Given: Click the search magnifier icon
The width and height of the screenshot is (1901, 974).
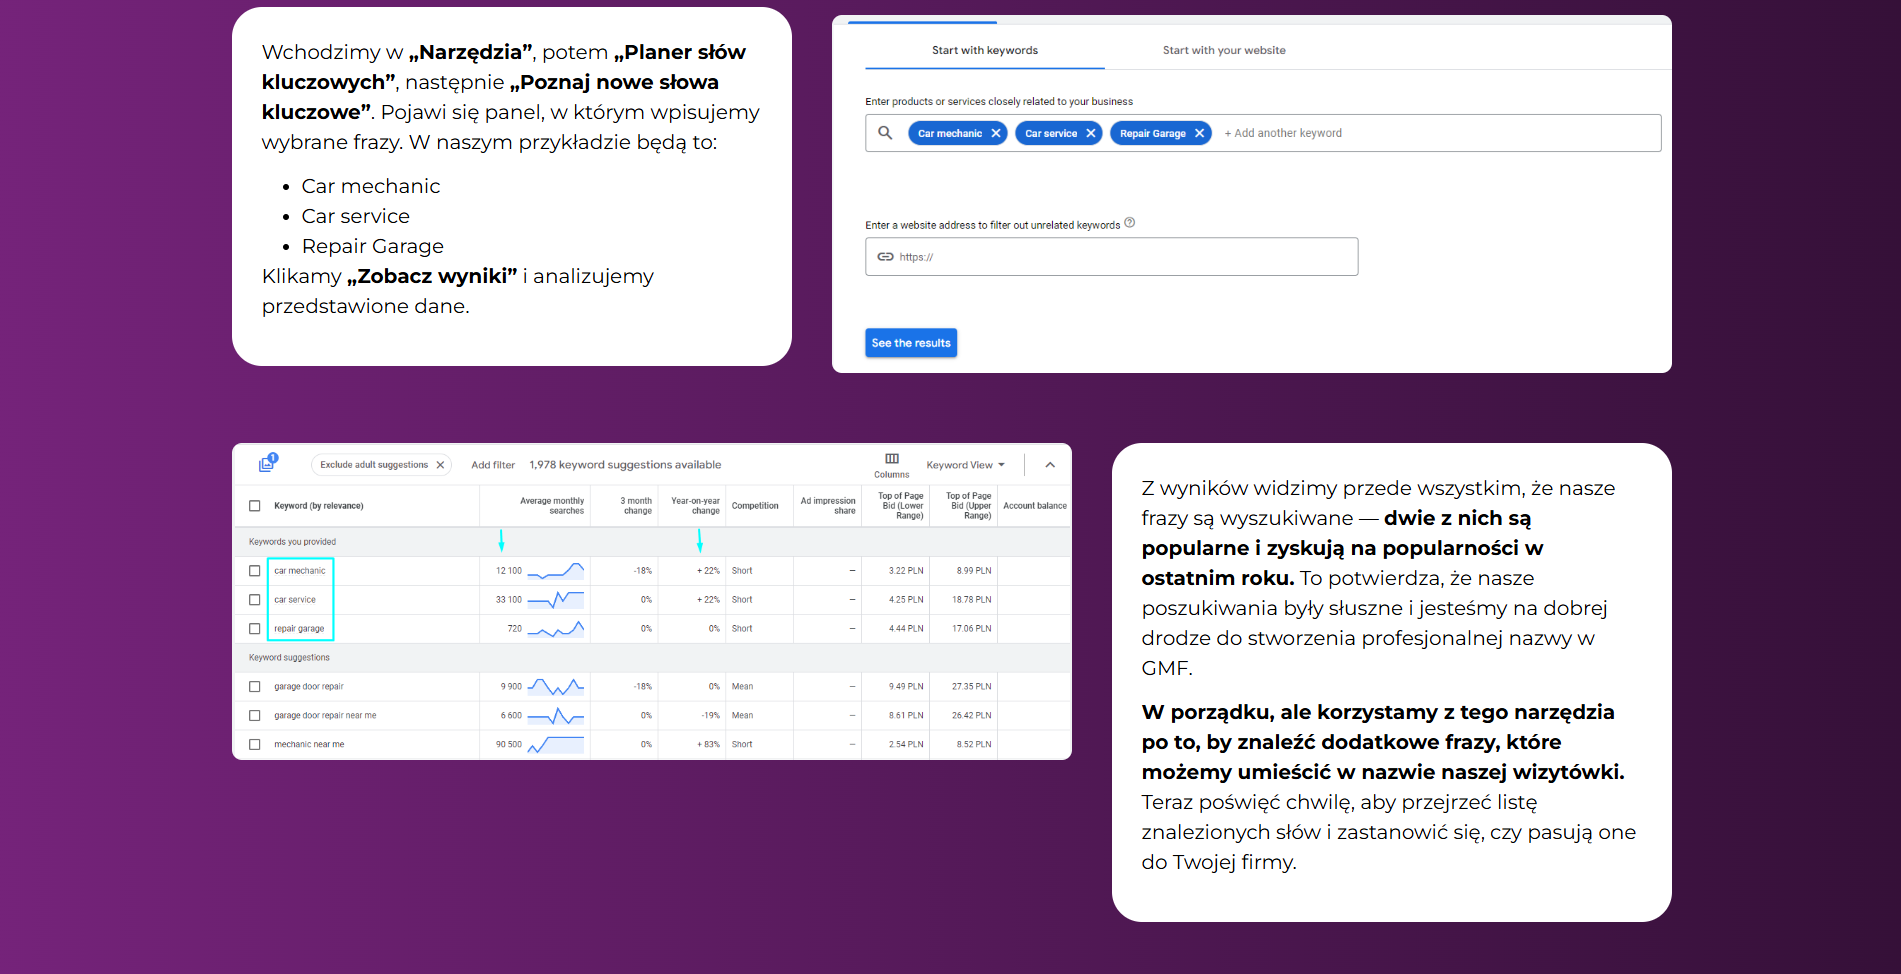Looking at the screenshot, I should (x=885, y=133).
